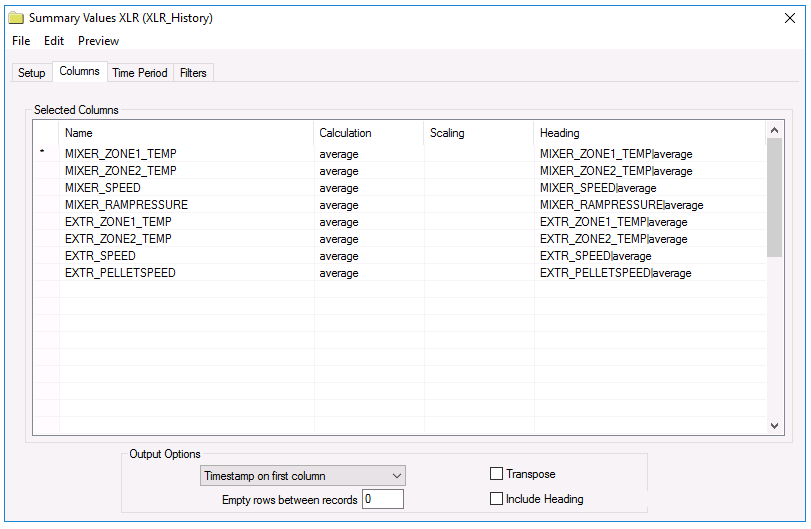Click the EXTR_ZONE2_TEMP|average heading cell
Image resolution: width=811 pixels, height=529 pixels.
point(650,239)
